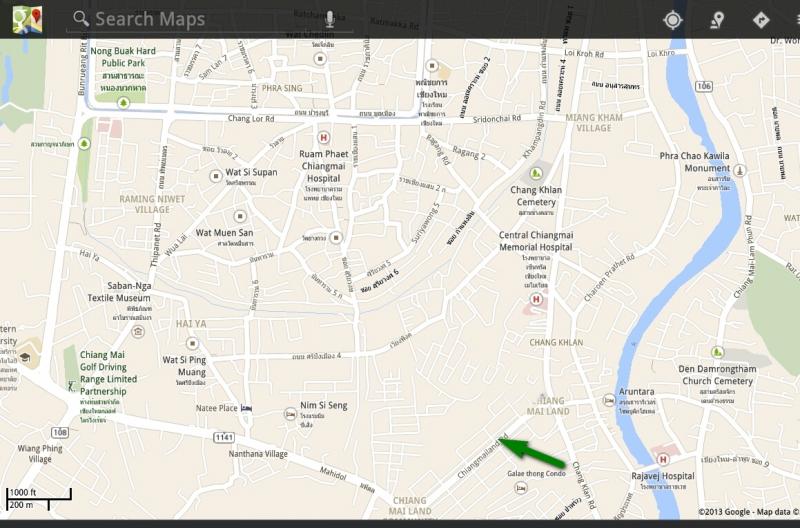Viewport: 800px width, 528px height.
Task: Click the Natee Place bed icon
Action: tap(246, 409)
